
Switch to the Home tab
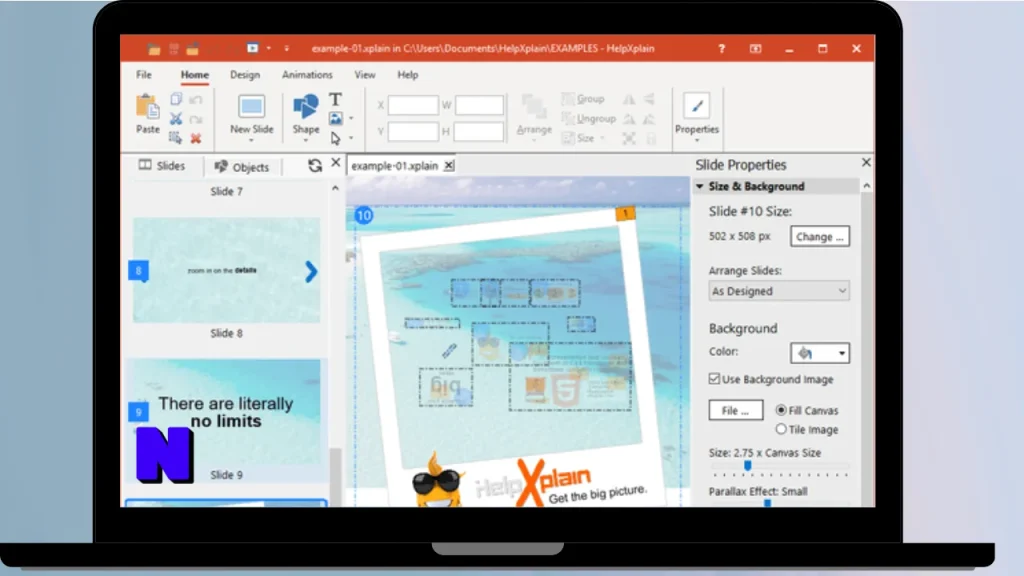[x=195, y=74]
